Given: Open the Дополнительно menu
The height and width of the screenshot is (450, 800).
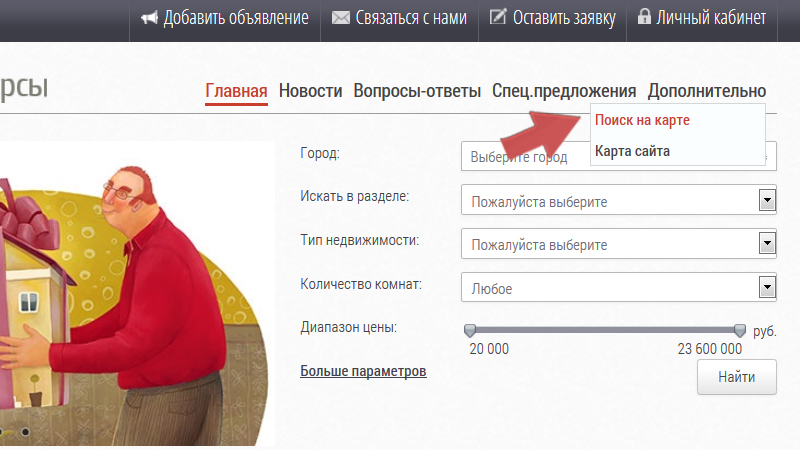Looking at the screenshot, I should click(707, 91).
